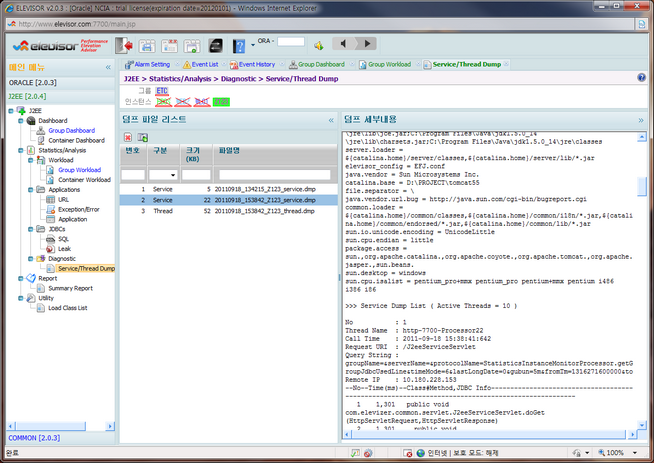Select row 20110918_134215_Z123_service.dmp
This screenshot has height=463, width=654.
tap(229, 189)
